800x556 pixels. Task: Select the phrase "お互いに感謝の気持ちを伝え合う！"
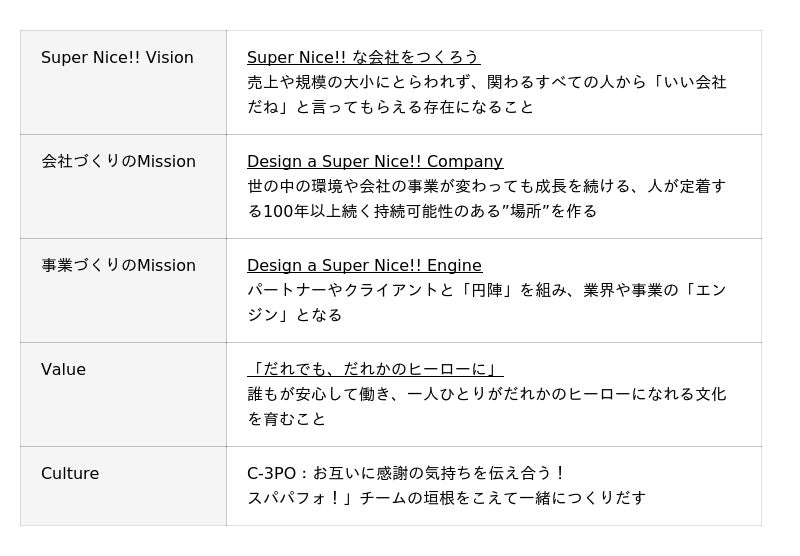tap(440, 474)
